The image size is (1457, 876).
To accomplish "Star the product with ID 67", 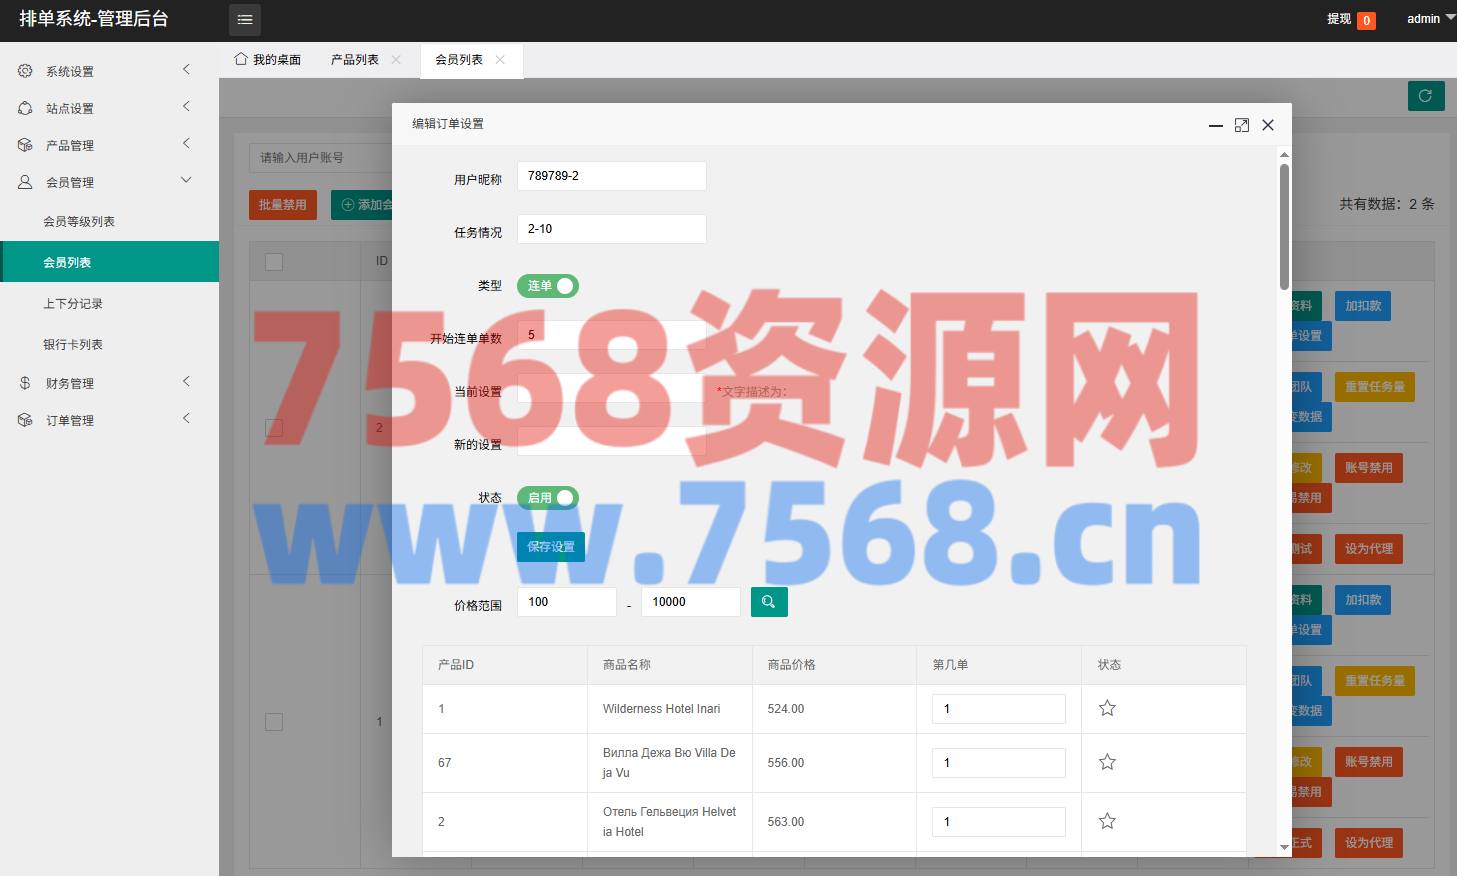I will 1107,763.
